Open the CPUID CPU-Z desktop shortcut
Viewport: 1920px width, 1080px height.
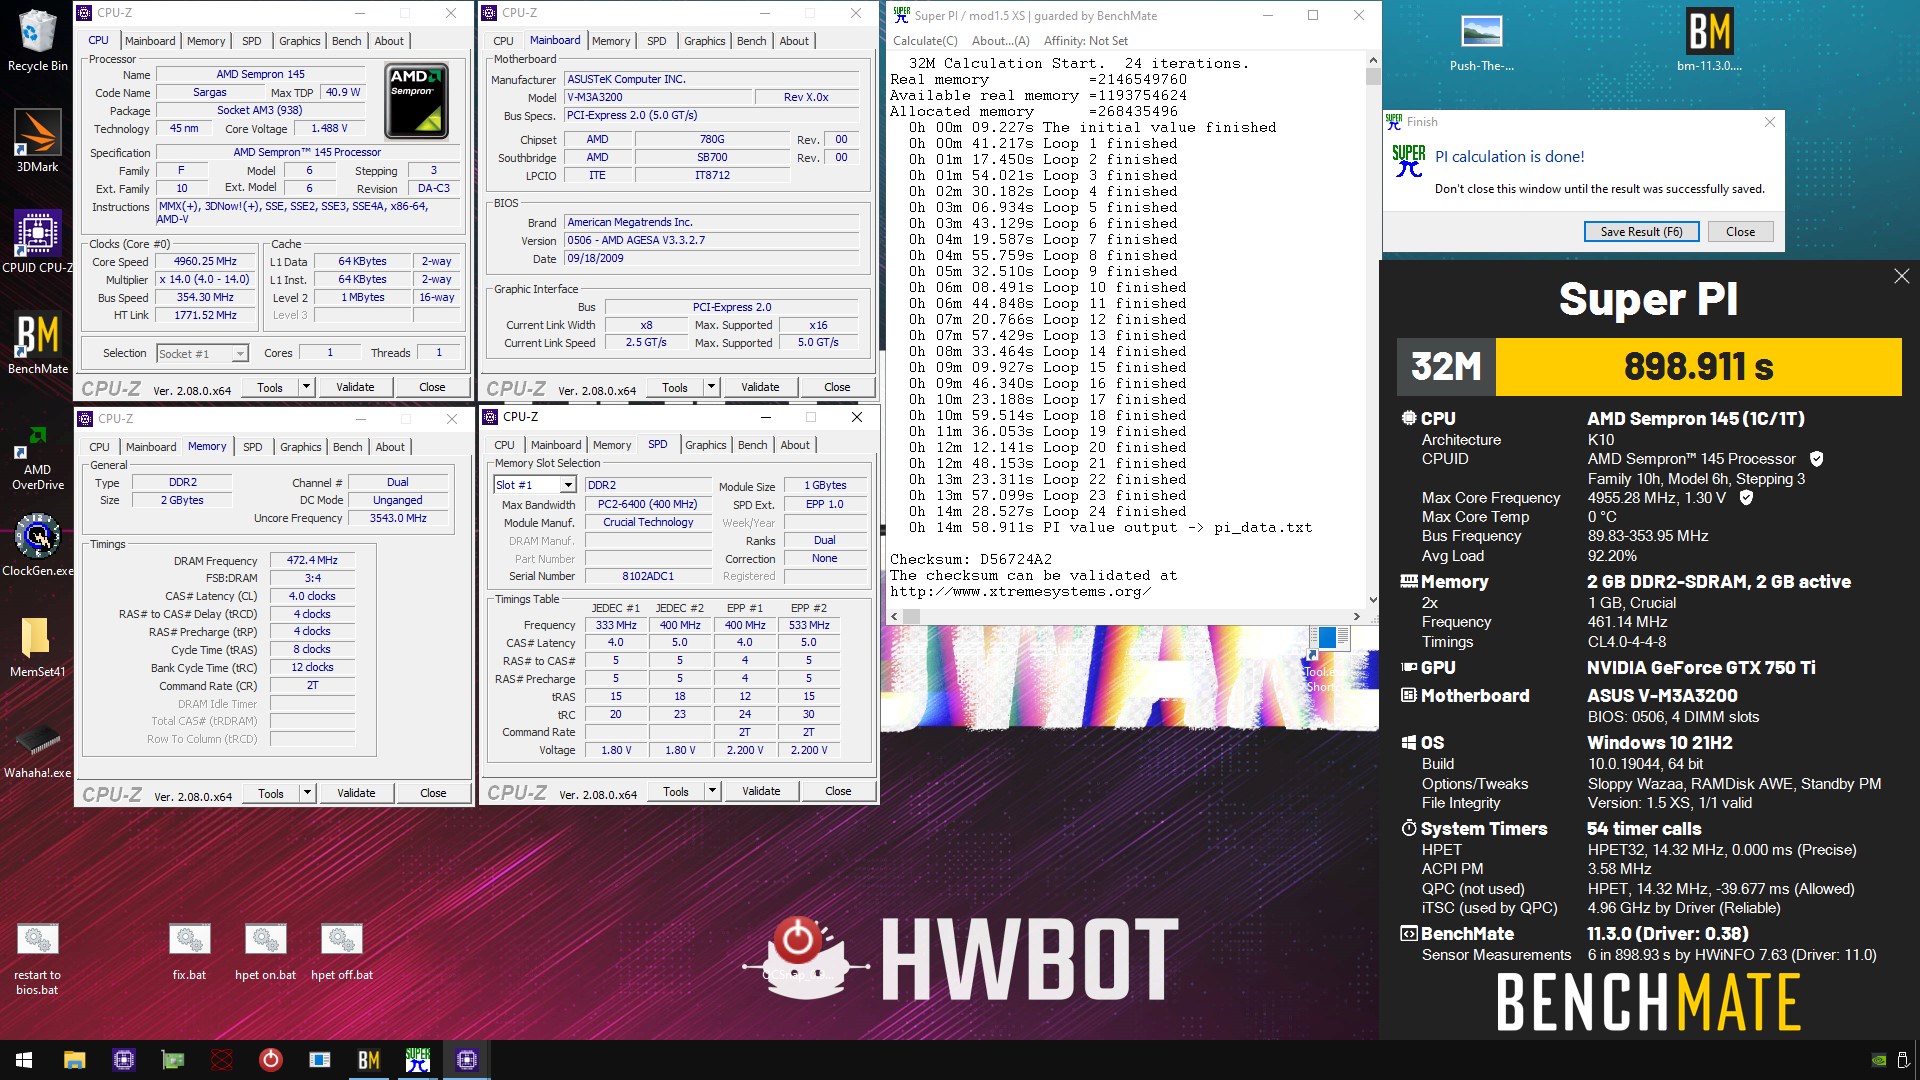[x=37, y=241]
